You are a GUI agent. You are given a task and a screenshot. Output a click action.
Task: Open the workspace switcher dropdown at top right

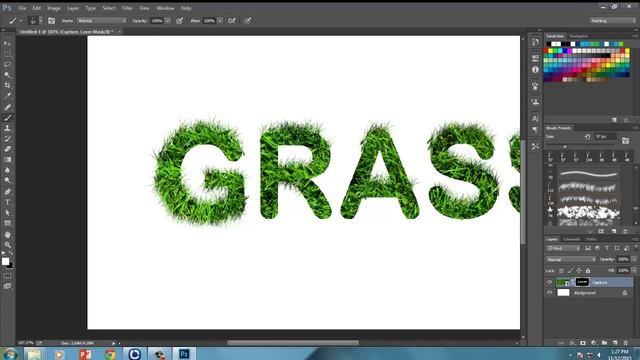(613, 20)
